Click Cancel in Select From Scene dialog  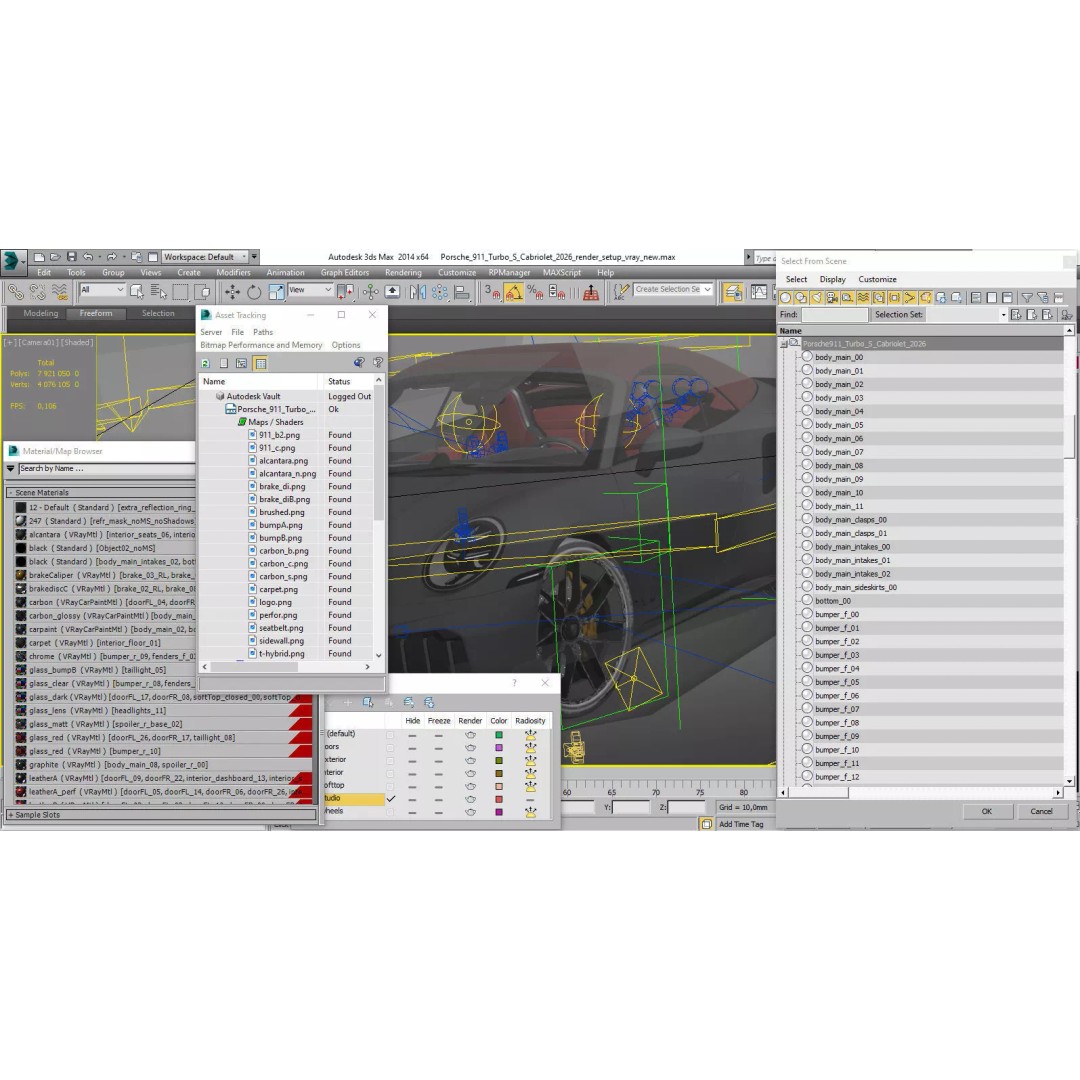point(1041,811)
